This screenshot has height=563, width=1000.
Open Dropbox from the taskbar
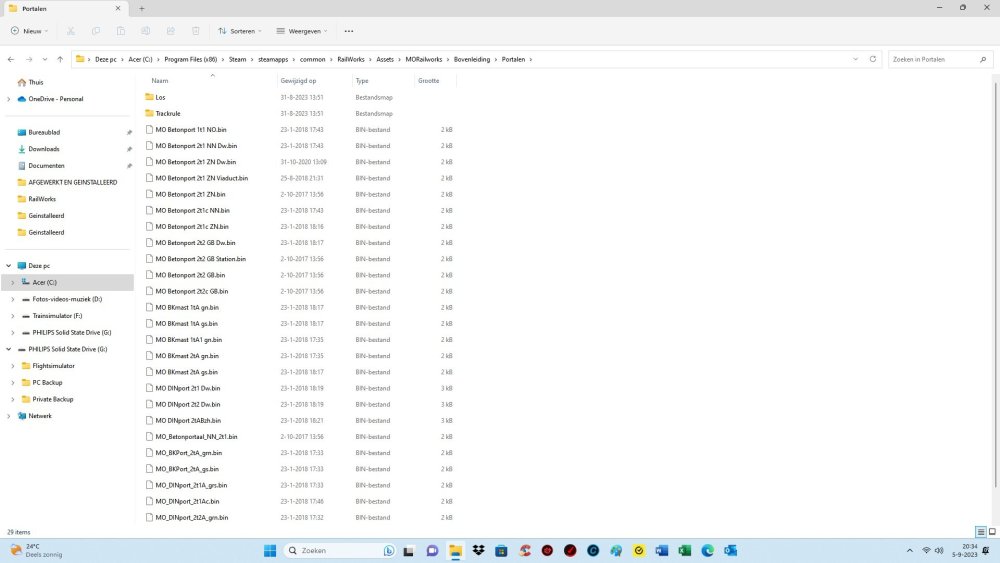pyautogui.click(x=479, y=551)
